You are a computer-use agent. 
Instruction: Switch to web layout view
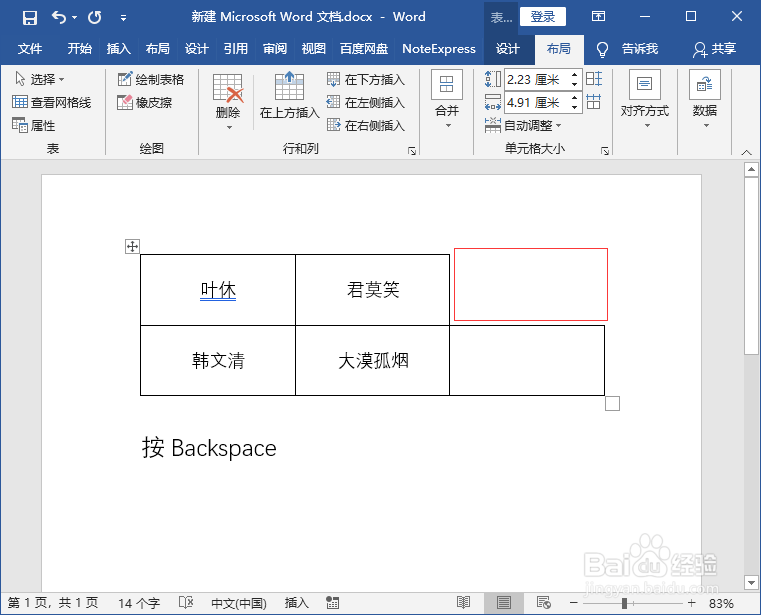[544, 603]
